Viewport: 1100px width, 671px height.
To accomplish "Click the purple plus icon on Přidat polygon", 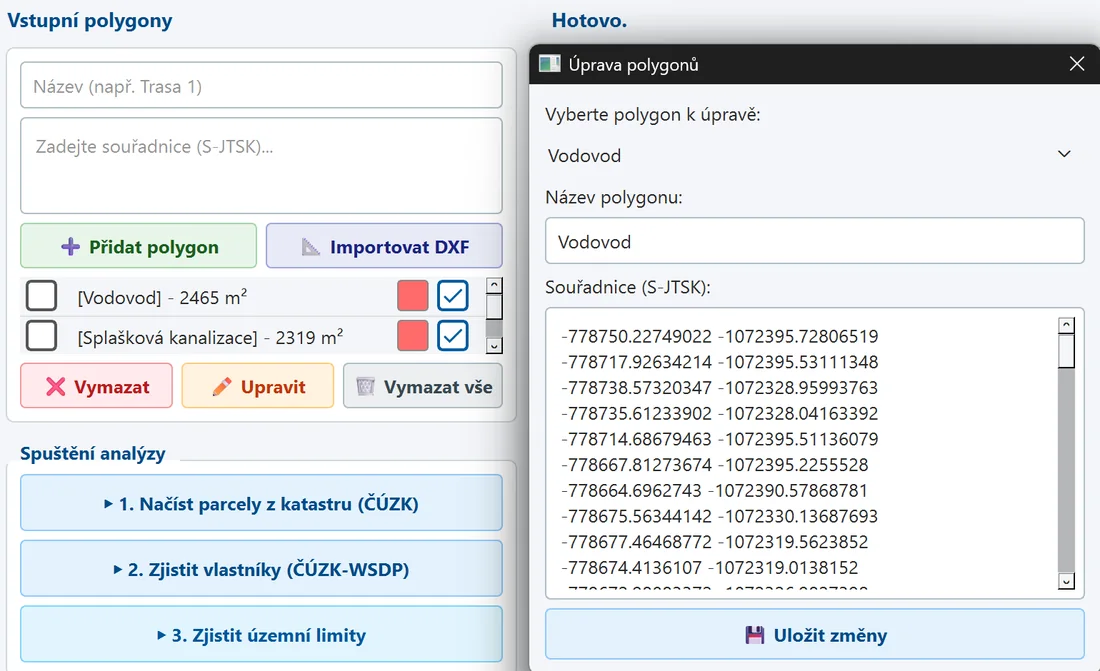I will tap(70, 246).
